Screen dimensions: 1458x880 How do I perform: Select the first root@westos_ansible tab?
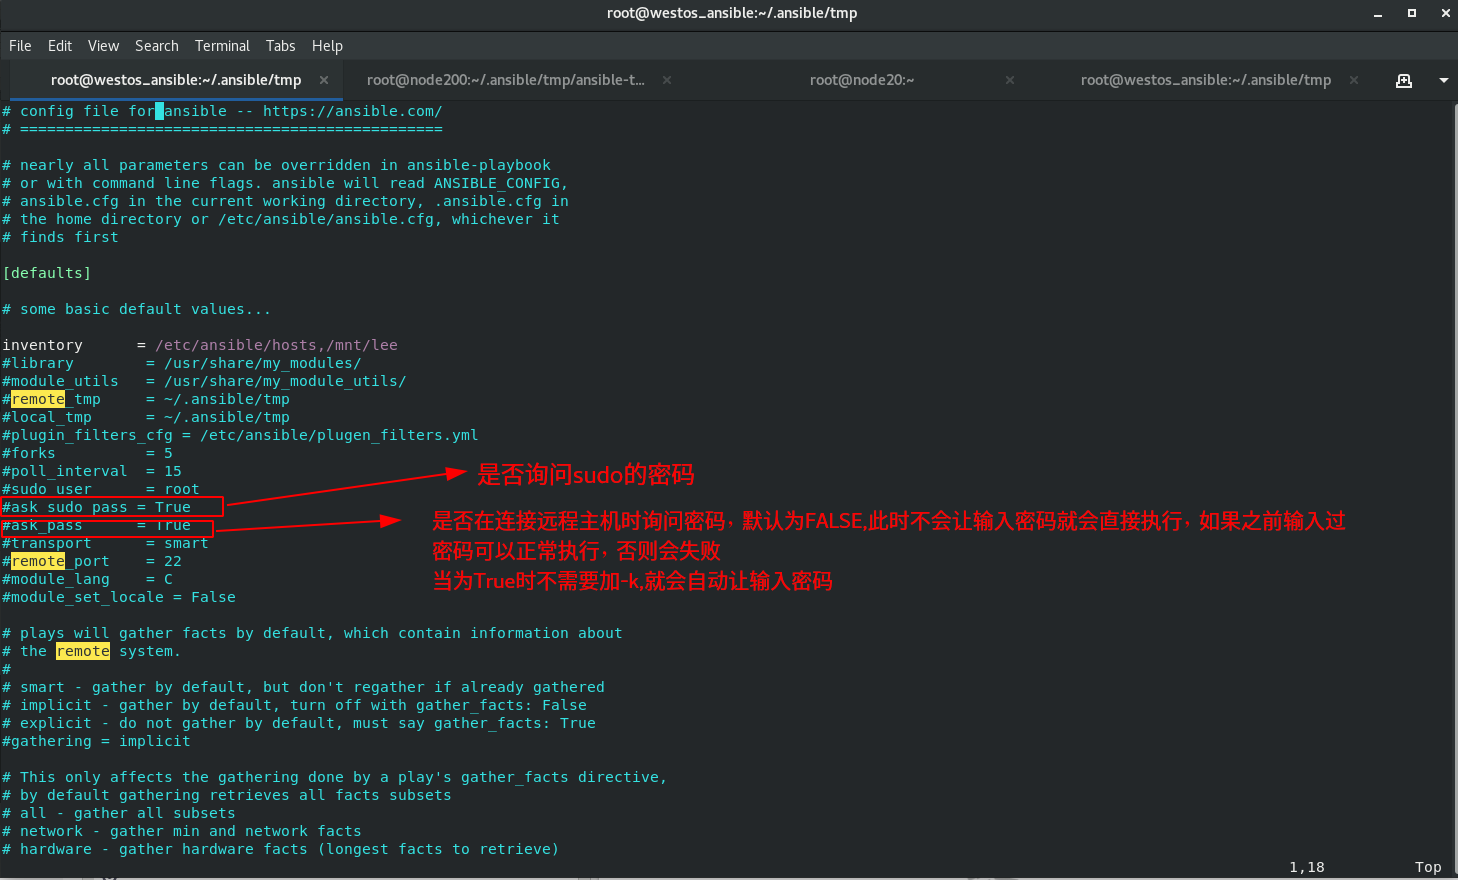tap(176, 80)
